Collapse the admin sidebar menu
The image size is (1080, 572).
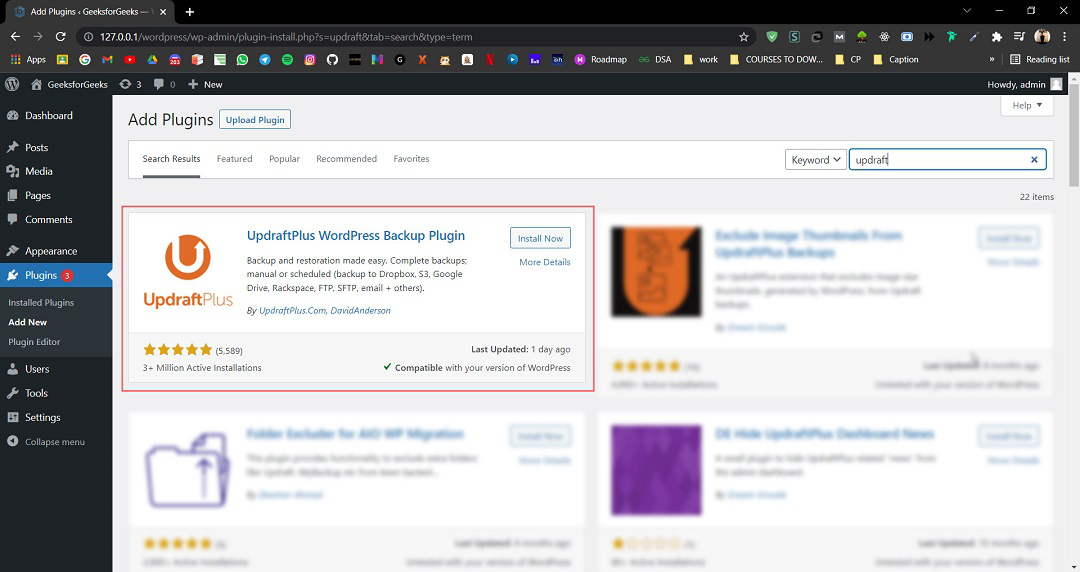pos(45,442)
